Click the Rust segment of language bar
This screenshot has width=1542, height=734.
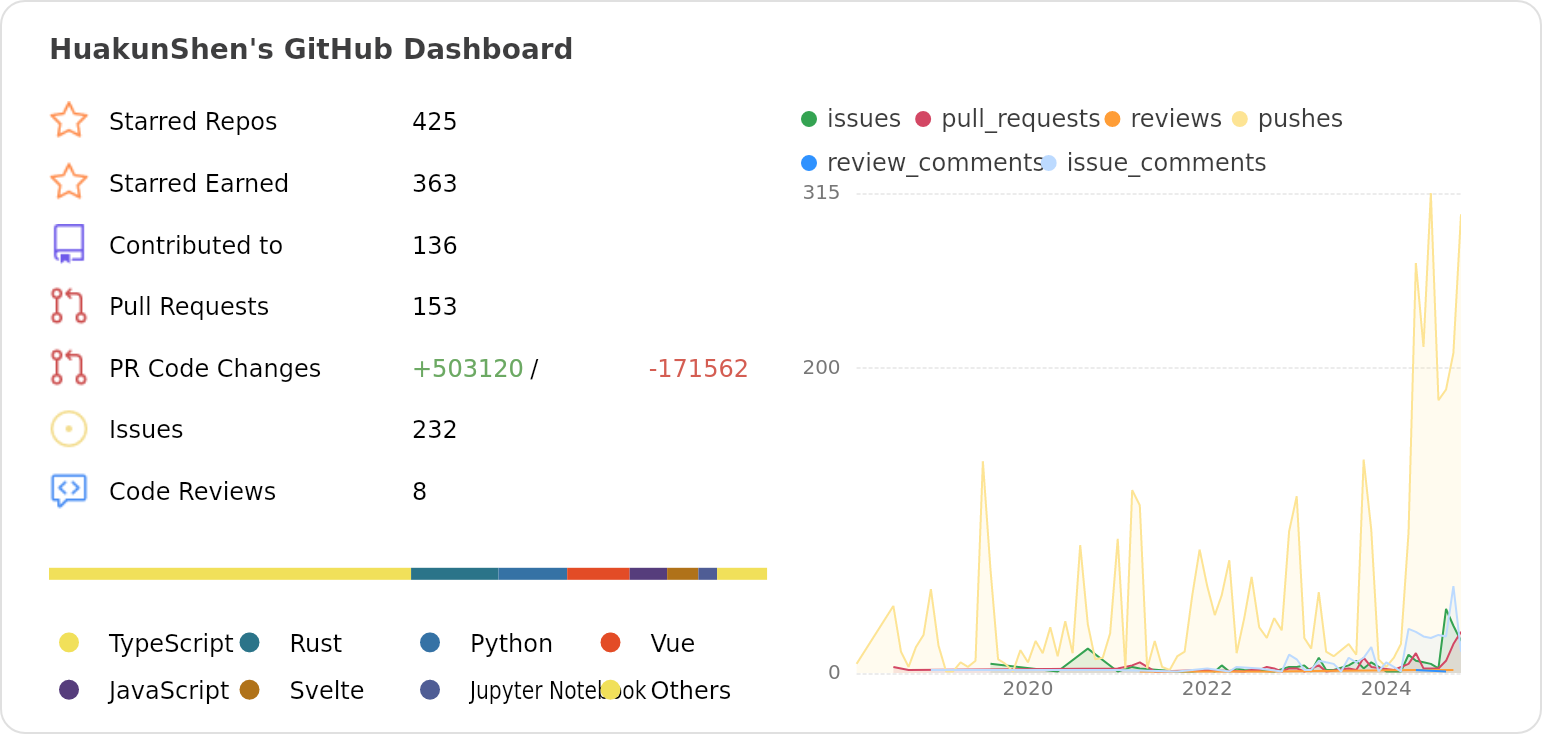[x=455, y=574]
